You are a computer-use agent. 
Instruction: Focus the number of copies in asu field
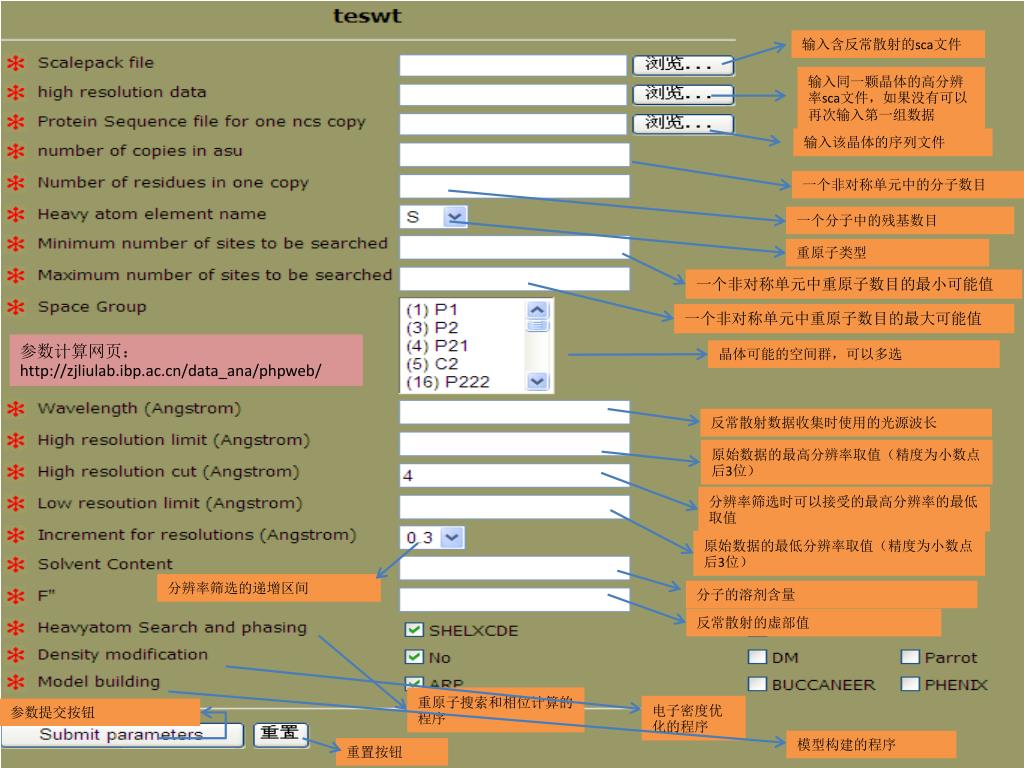(x=515, y=155)
